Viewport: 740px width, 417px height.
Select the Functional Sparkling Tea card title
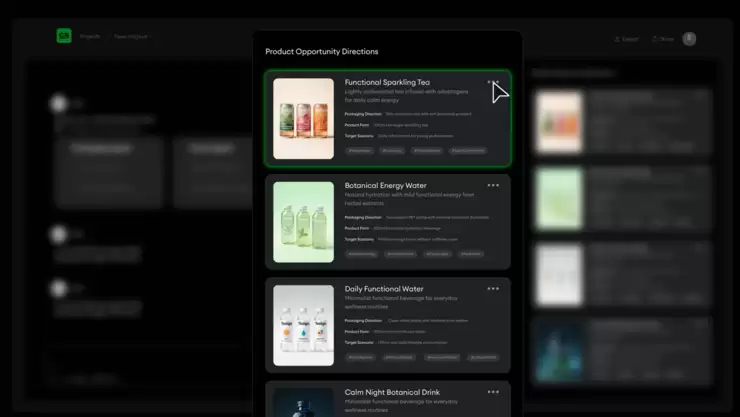click(x=387, y=82)
